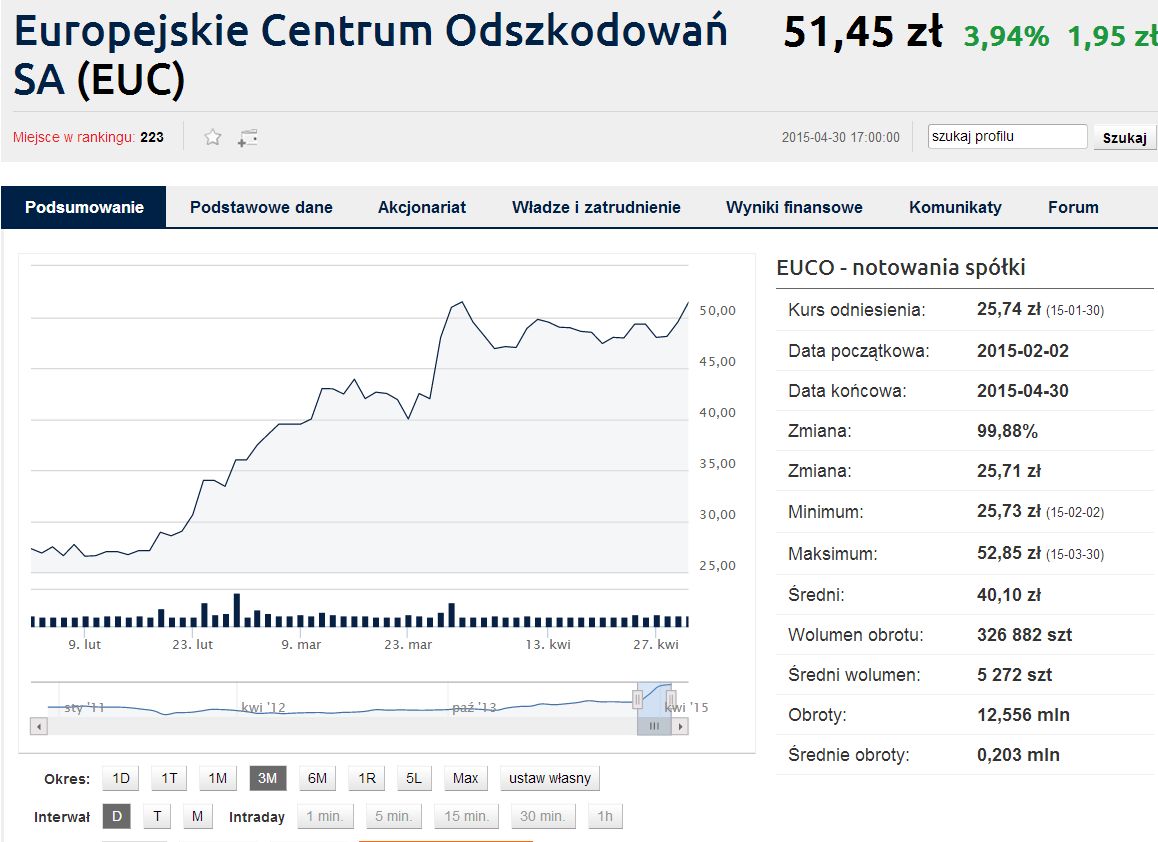Click the 23. mar date axis label
This screenshot has width=1158, height=842.
[x=408, y=645]
